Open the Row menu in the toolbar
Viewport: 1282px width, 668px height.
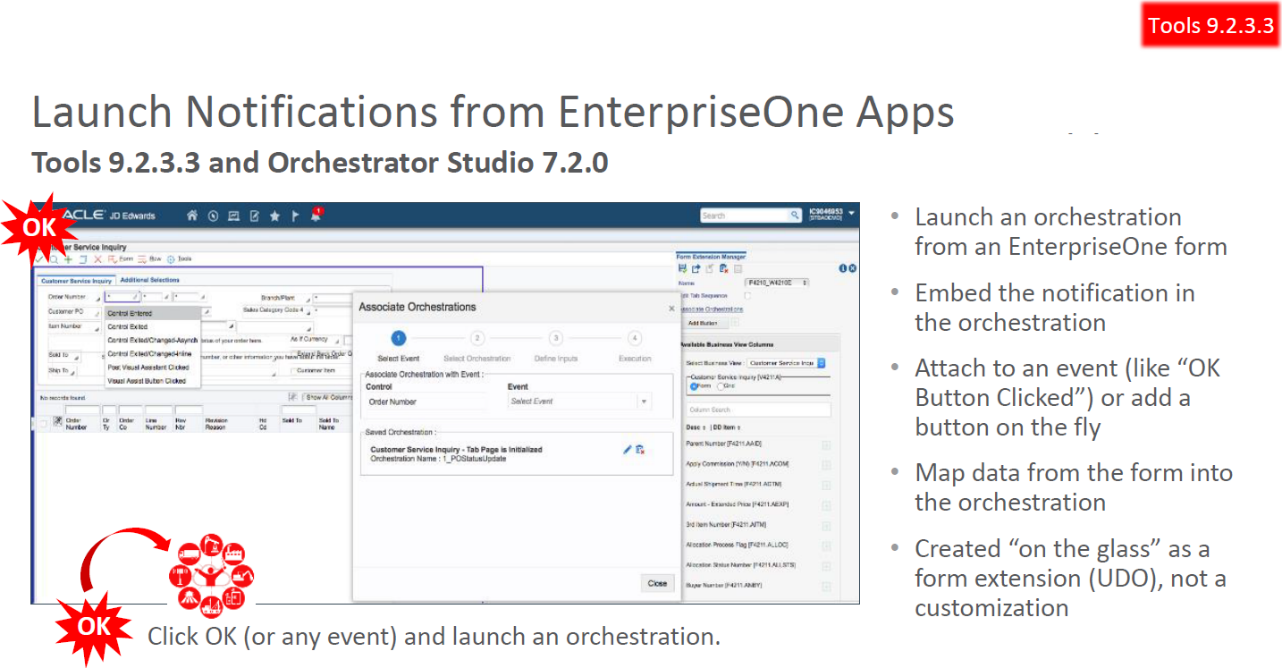[150, 259]
